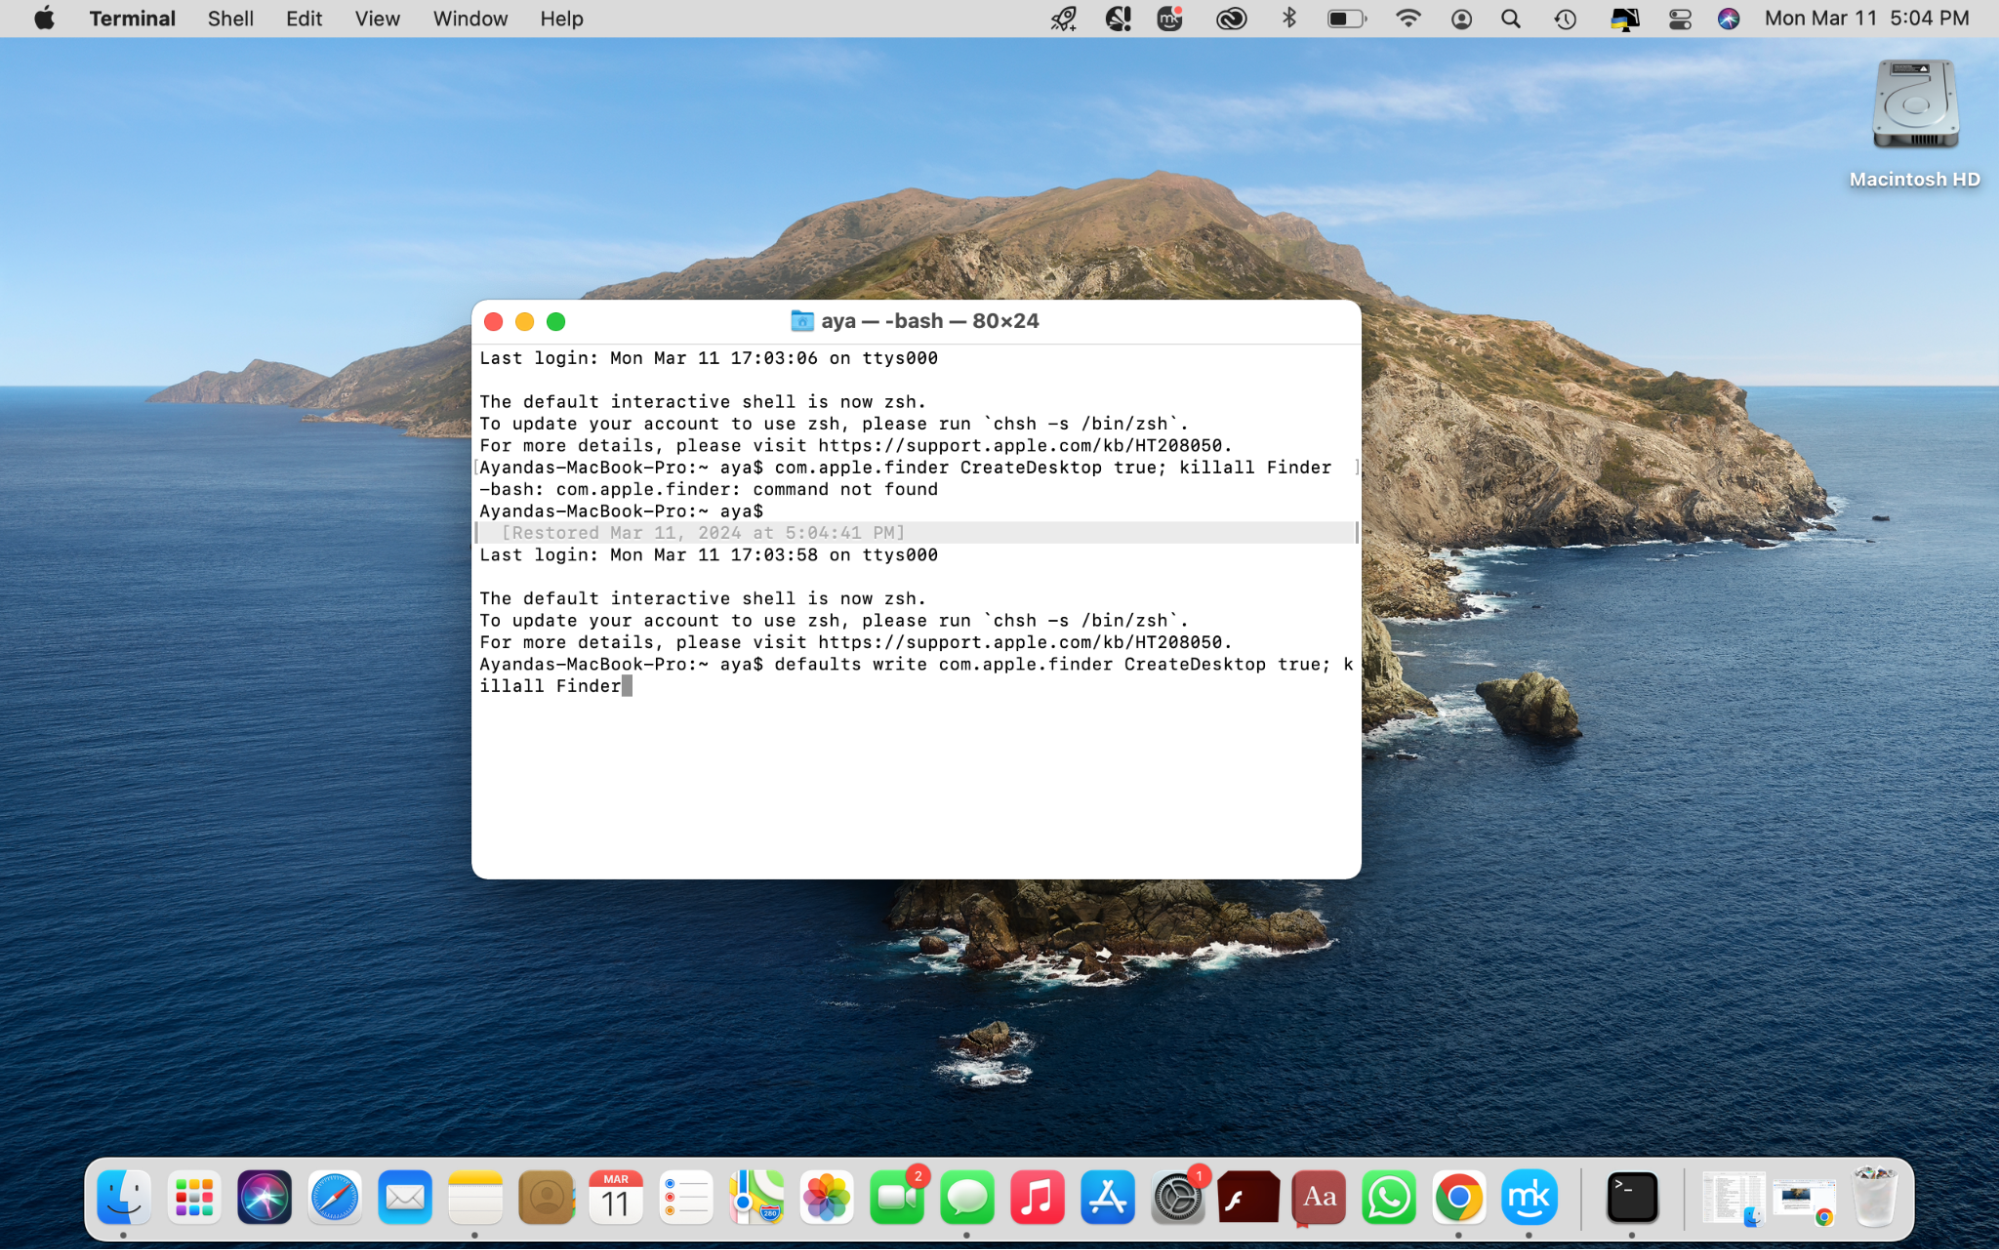The width and height of the screenshot is (1999, 1250).
Task: Open Mattermost from the Dock
Action: (1530, 1196)
